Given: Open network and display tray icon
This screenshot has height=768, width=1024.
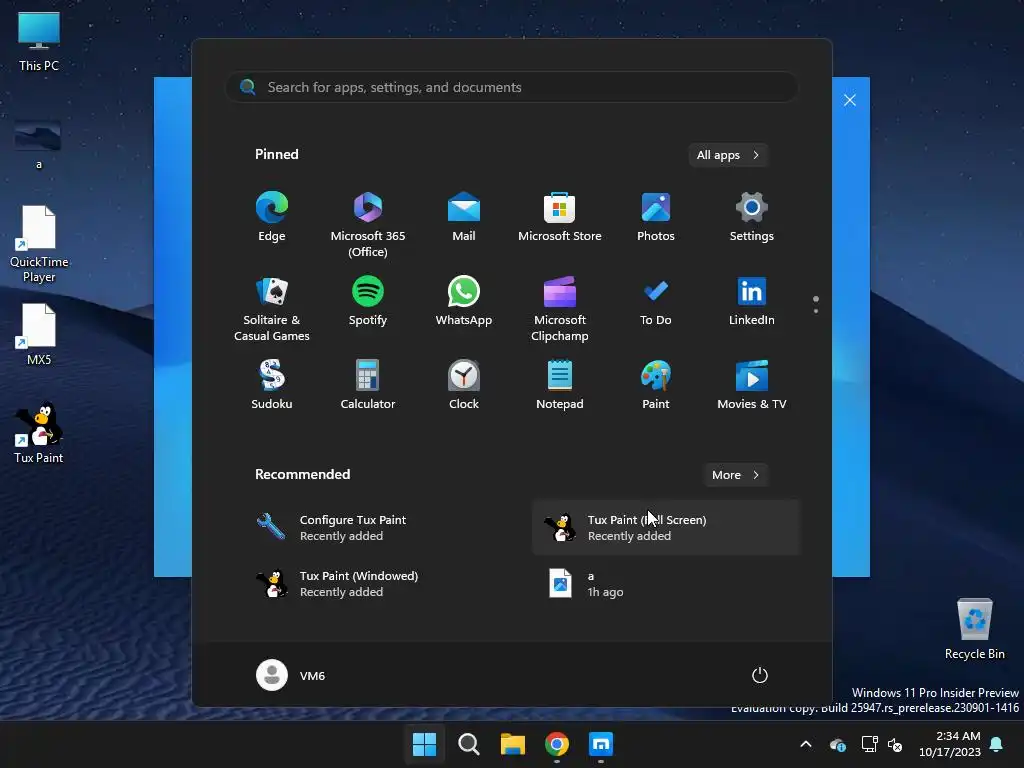Looking at the screenshot, I should [869, 744].
